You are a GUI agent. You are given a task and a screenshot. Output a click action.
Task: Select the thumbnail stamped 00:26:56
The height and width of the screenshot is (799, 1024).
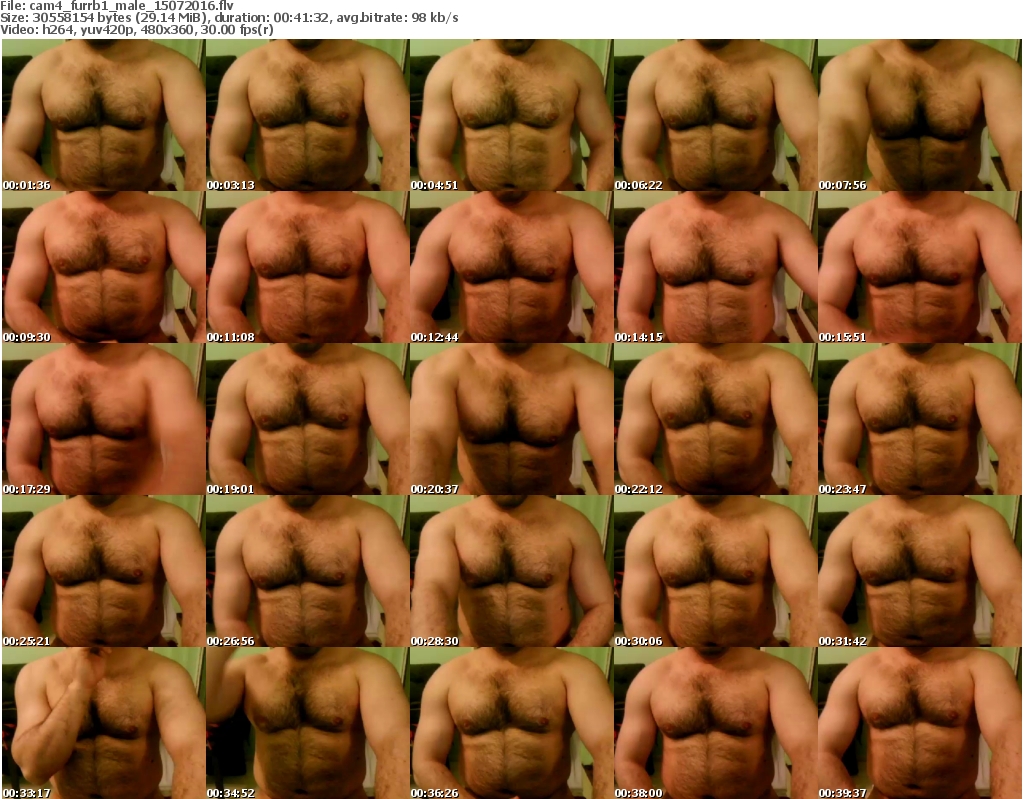click(308, 571)
